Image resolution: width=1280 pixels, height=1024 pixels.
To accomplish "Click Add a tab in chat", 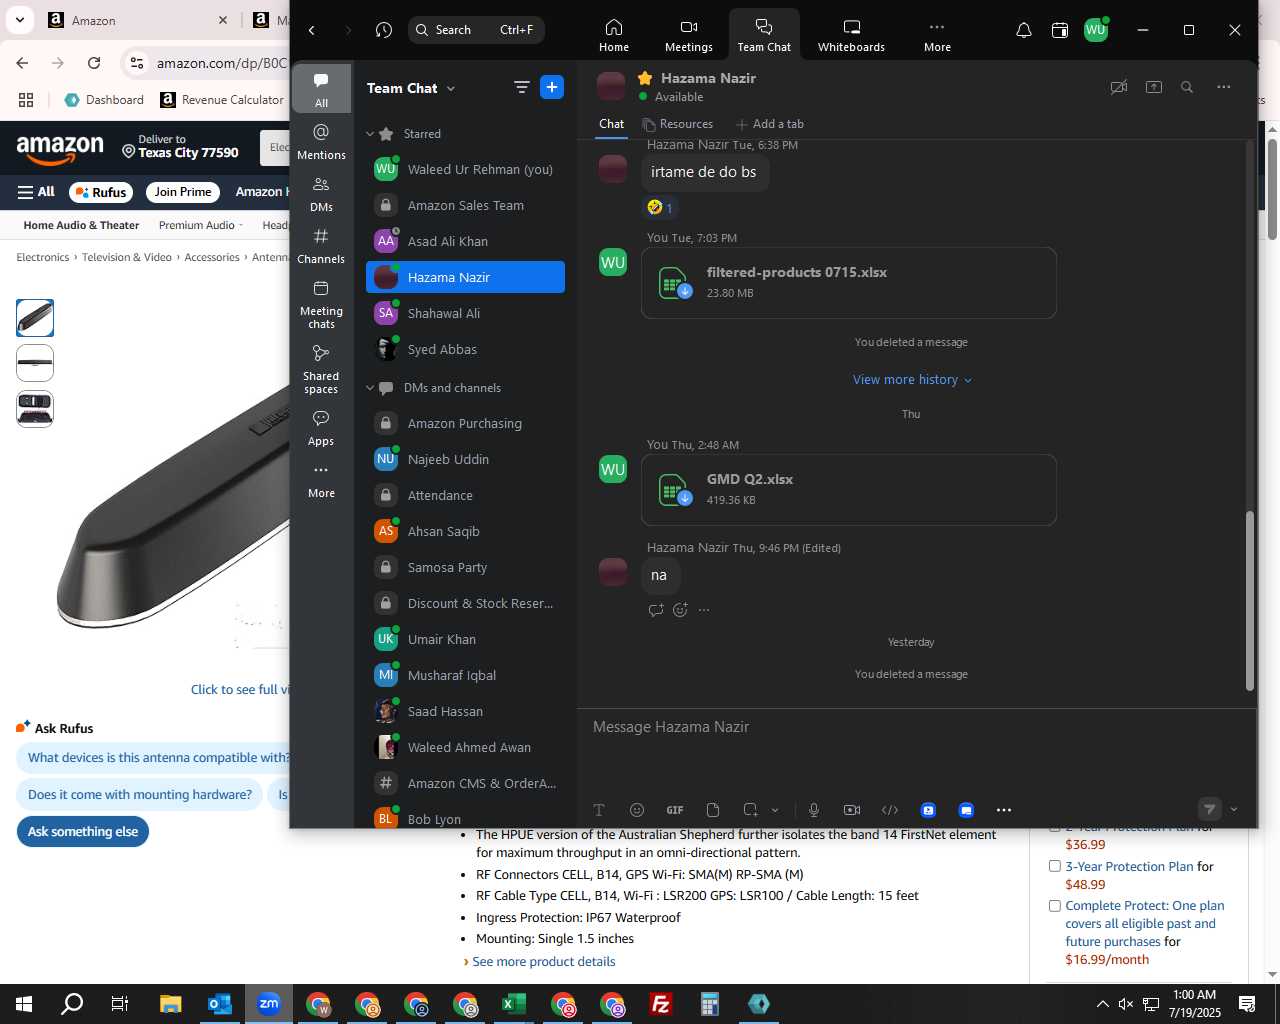I will click(770, 124).
